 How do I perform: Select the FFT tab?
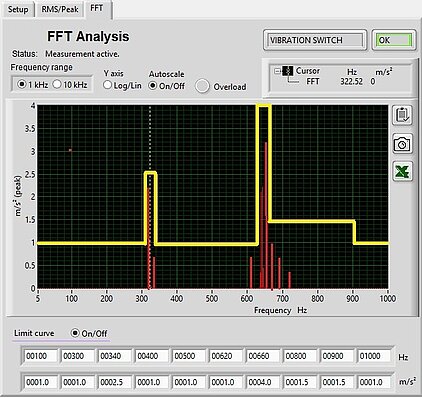[x=97, y=9]
